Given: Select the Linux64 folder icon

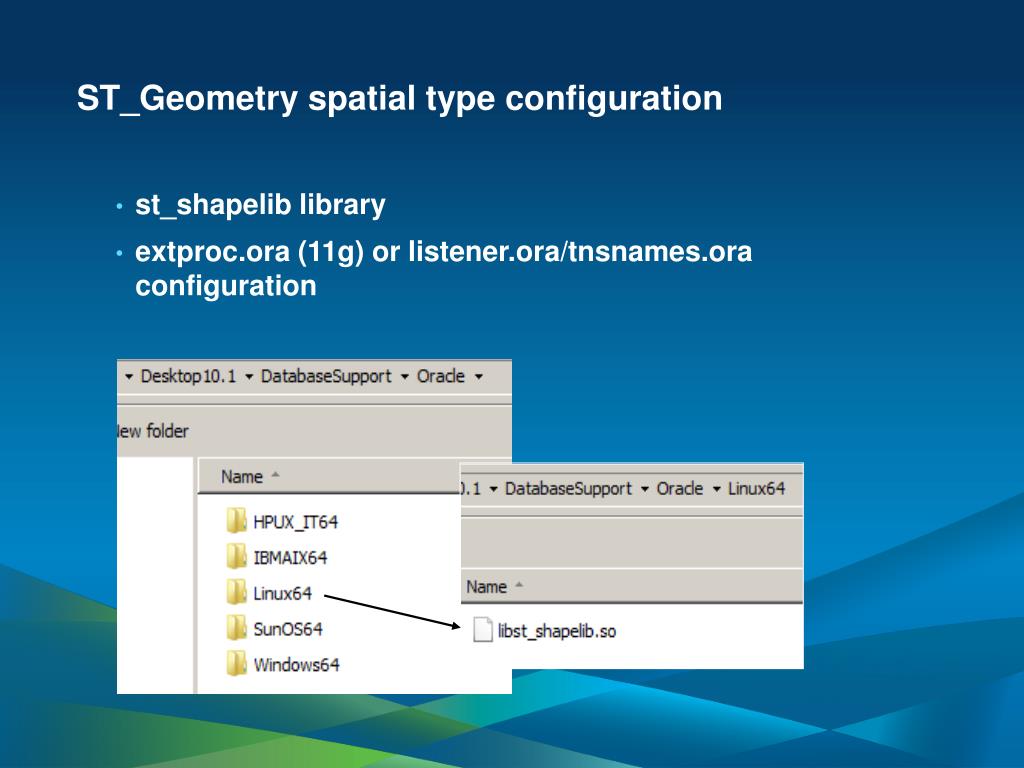Looking at the screenshot, I should pos(236,592).
